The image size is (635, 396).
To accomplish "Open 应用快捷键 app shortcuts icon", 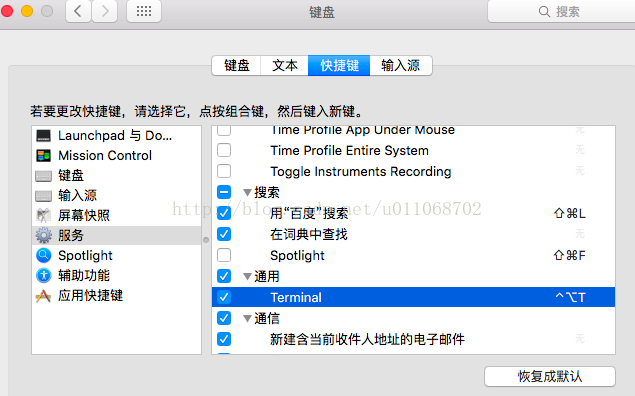I will tap(43, 296).
